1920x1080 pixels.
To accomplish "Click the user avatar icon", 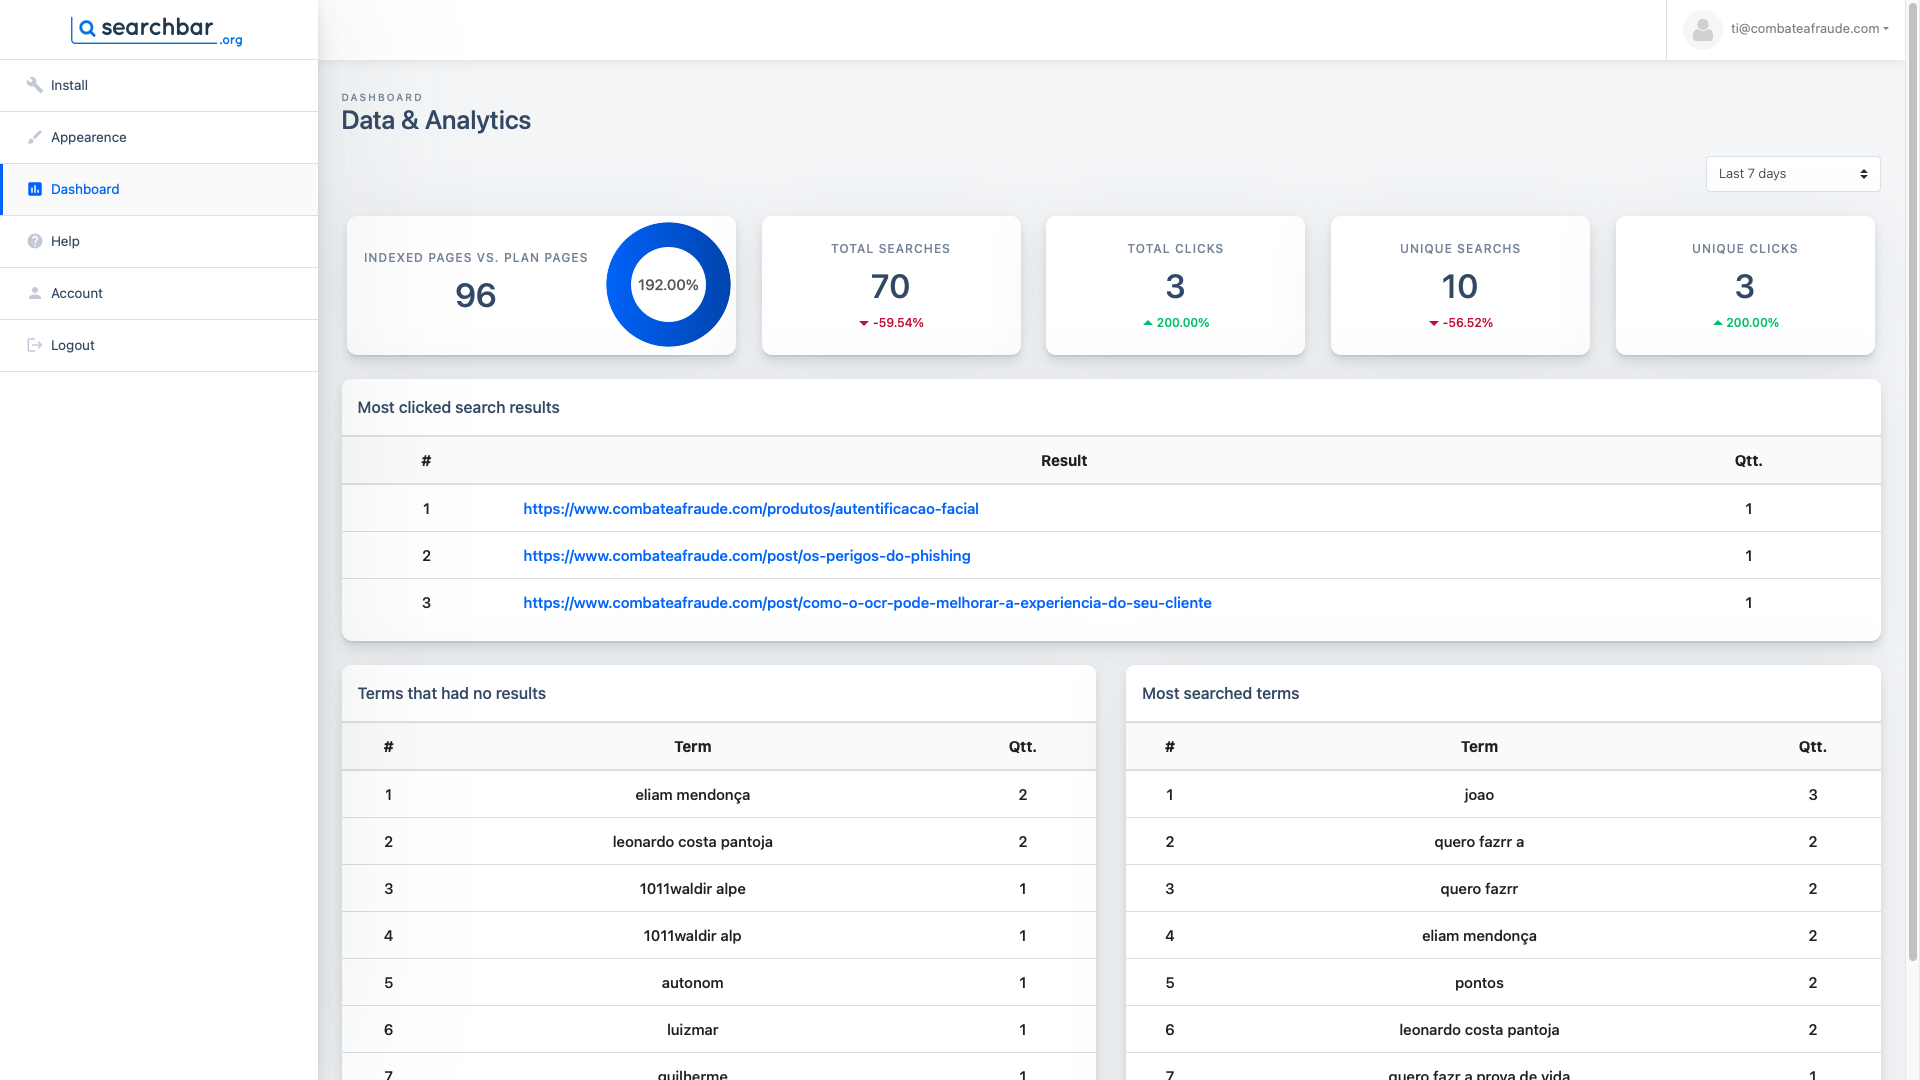I will [x=1702, y=30].
